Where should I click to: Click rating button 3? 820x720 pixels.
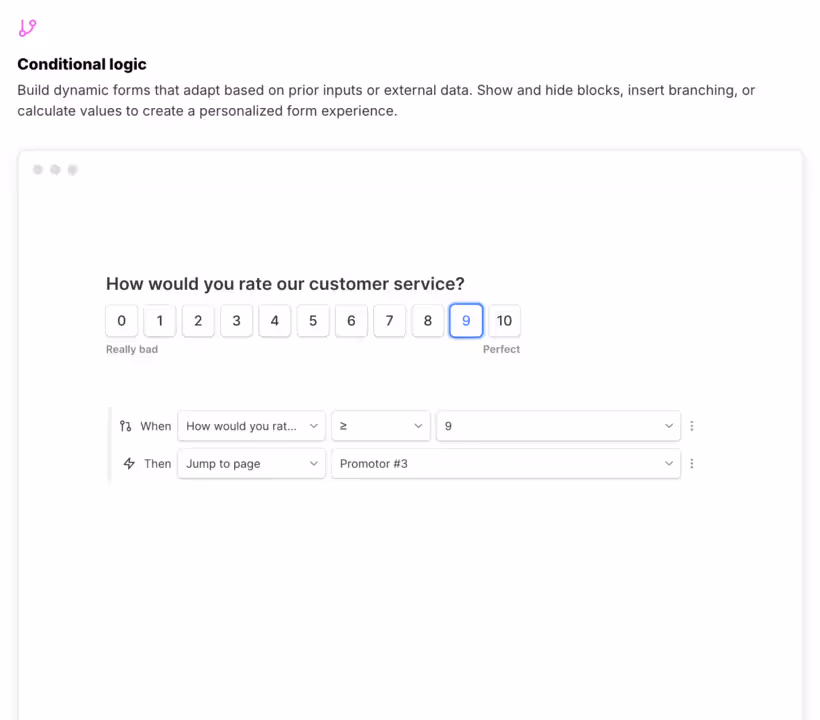[236, 321]
